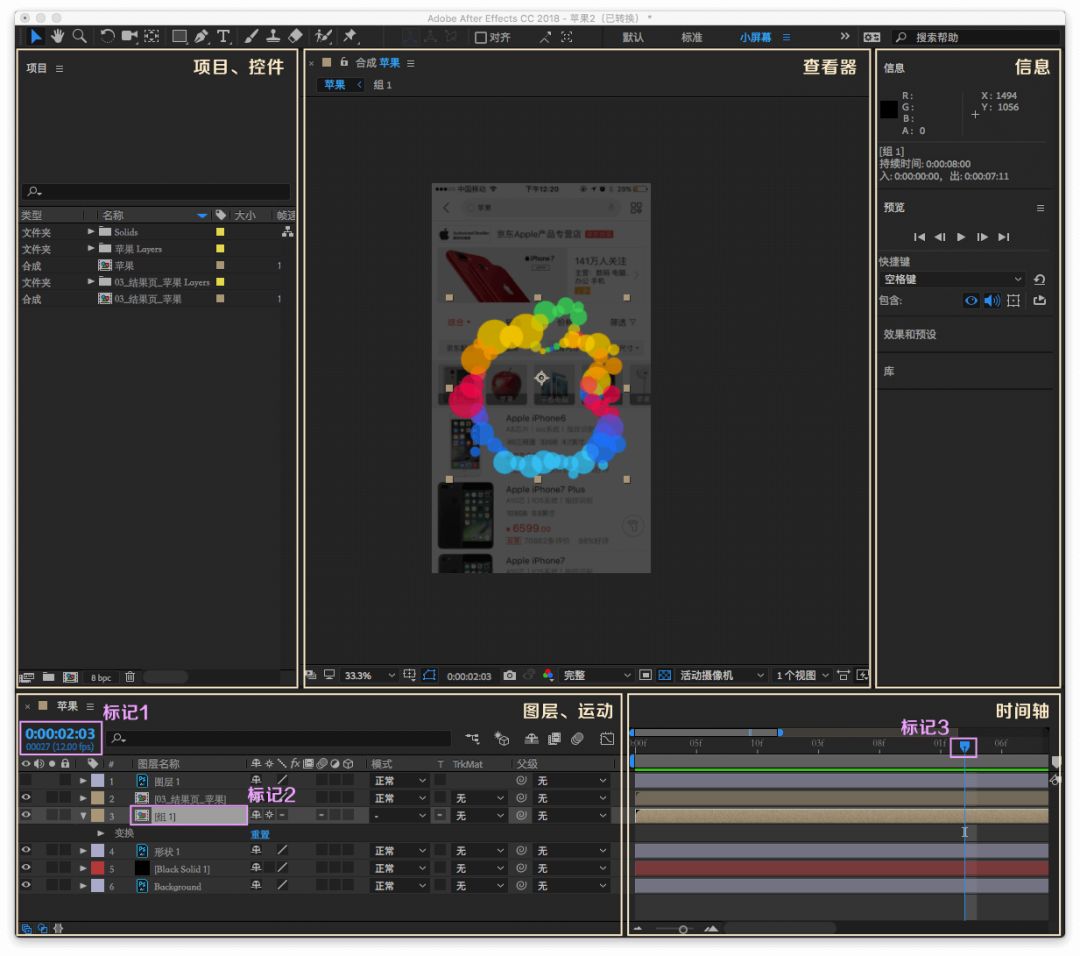The image size is (1080, 956).
Task: Open blend mode dropdown for 图层 1
Action: (x=399, y=780)
